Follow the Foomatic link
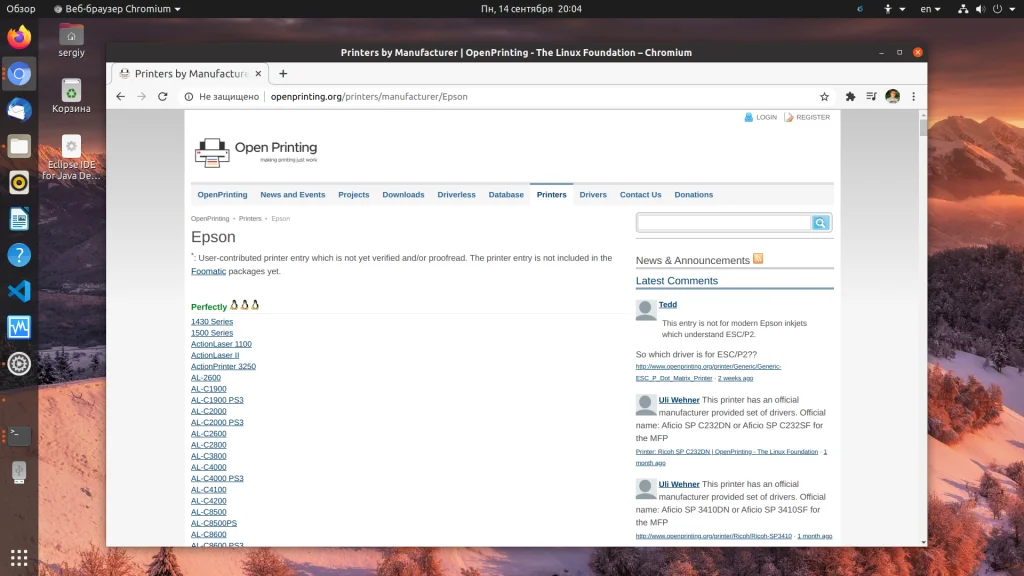This screenshot has width=1024, height=576. (x=208, y=271)
